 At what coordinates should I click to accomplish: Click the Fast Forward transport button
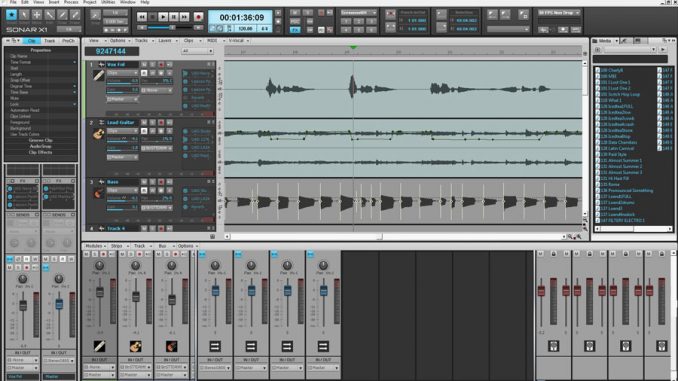185,17
